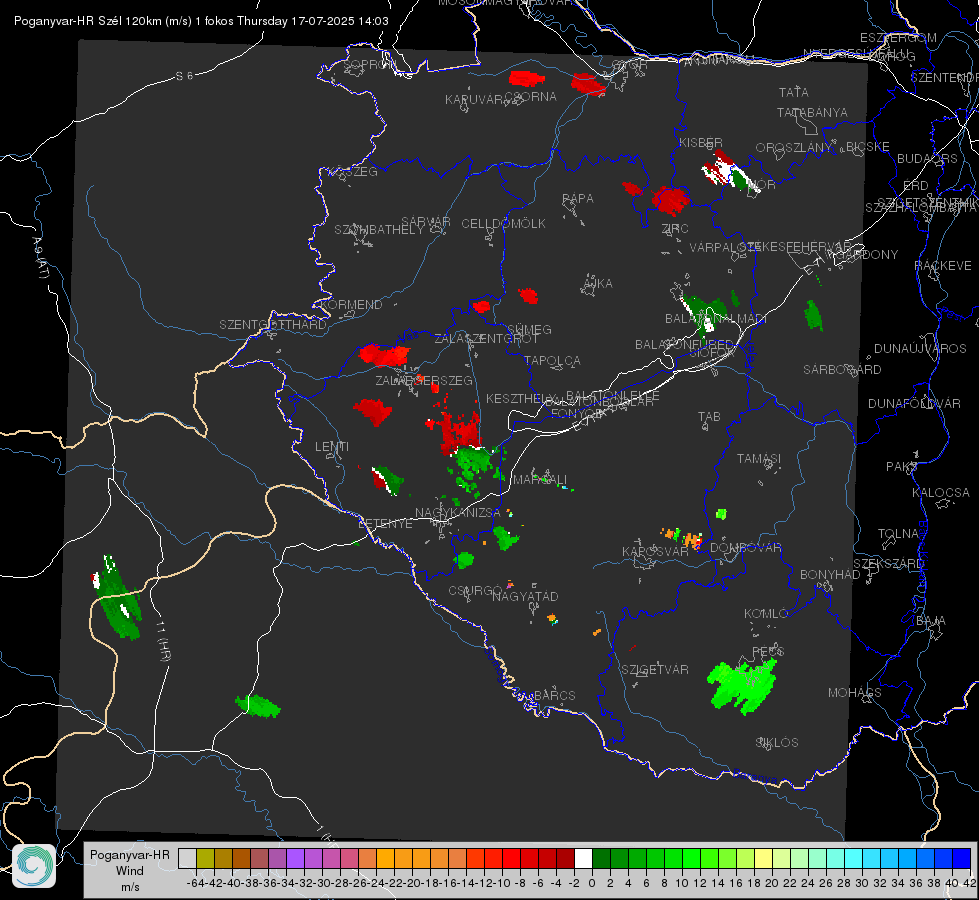Click the radar title 'Poganyvar-HR Szél 120km' text
Viewport: 979px width, 900px height.
tap(87, 21)
